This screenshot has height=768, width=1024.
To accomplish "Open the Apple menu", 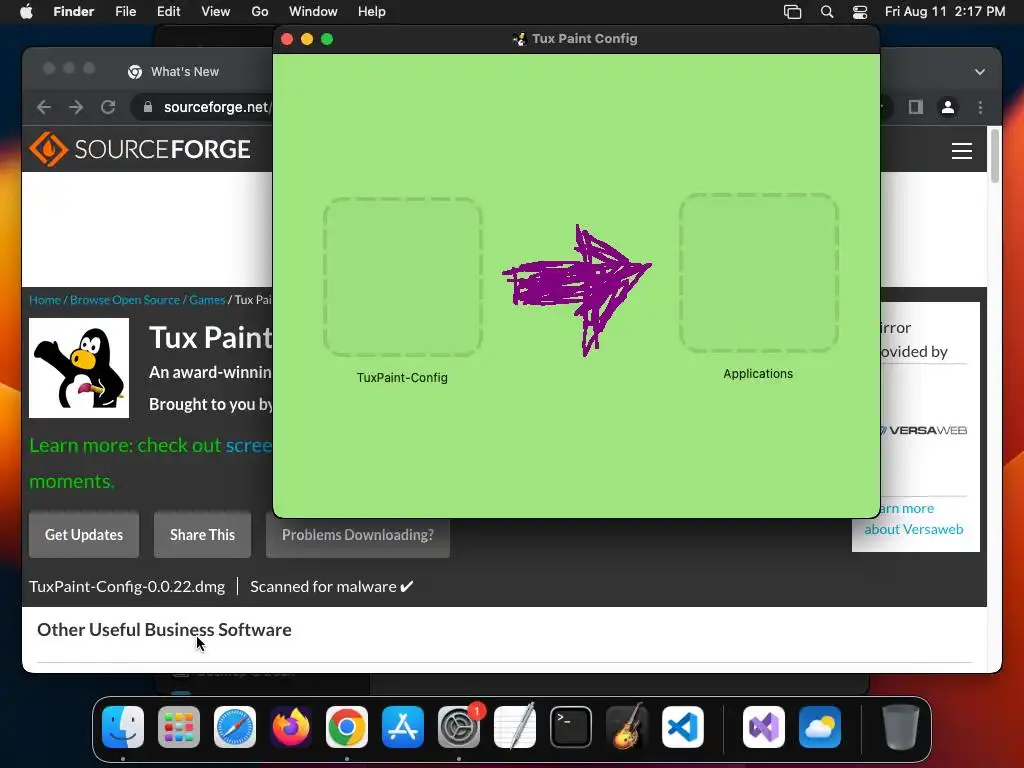I will (26, 12).
